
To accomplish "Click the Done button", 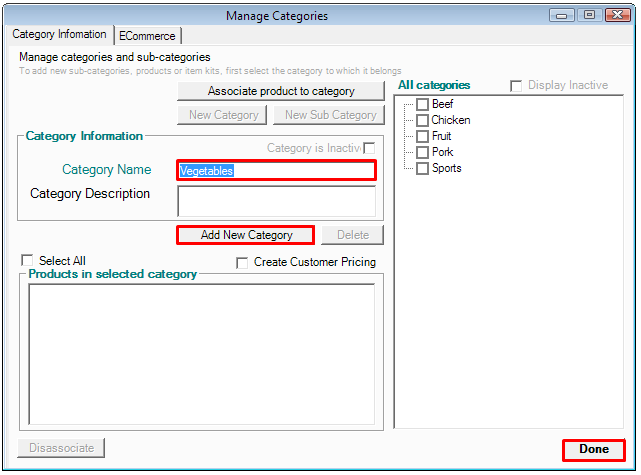I will click(593, 450).
